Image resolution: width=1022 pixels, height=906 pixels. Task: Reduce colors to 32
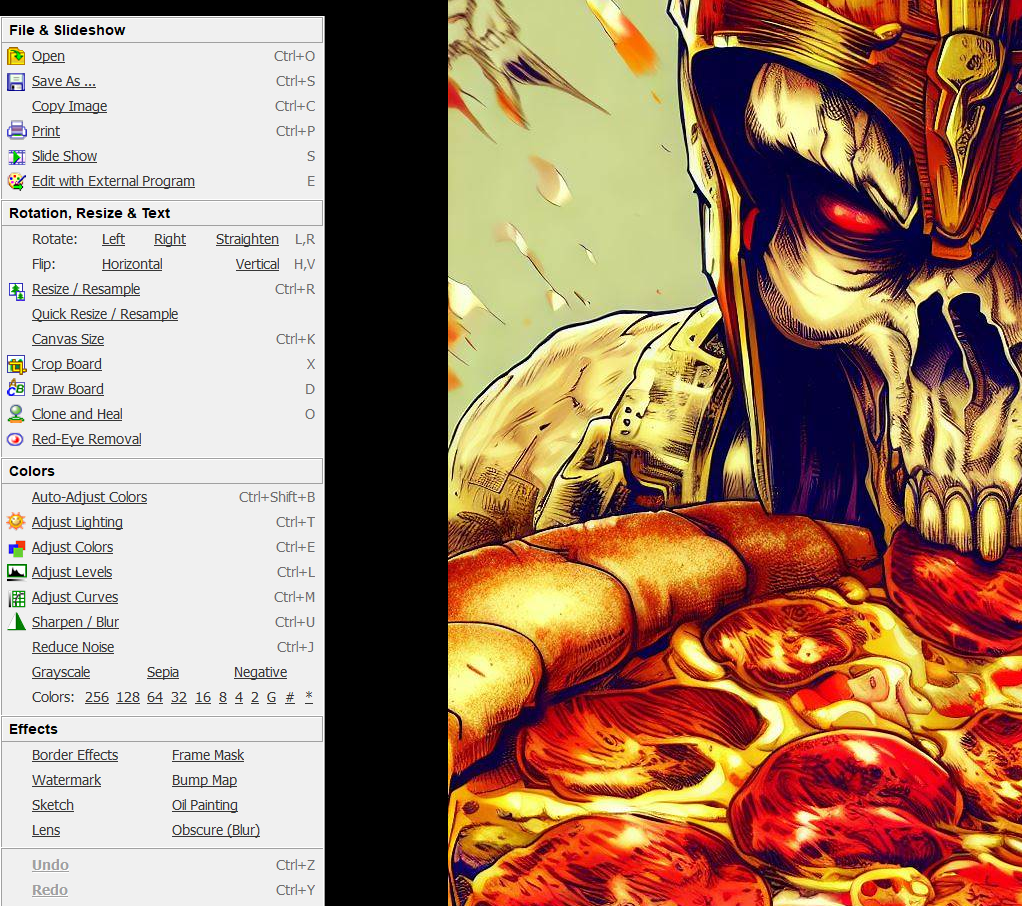click(x=179, y=697)
